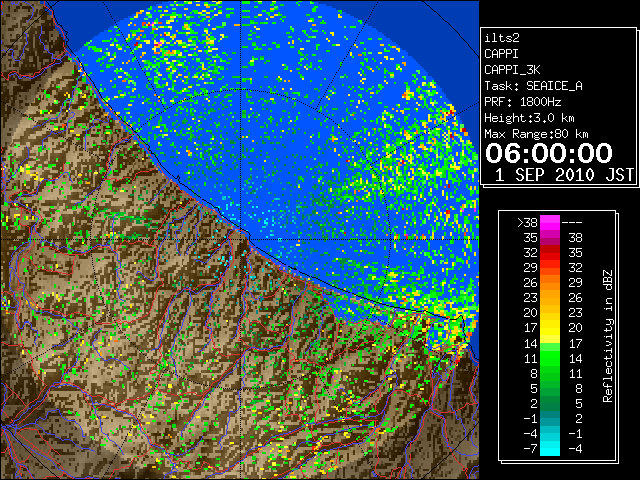Click the 'PRF: 1800Hz' text

[x=522, y=102]
